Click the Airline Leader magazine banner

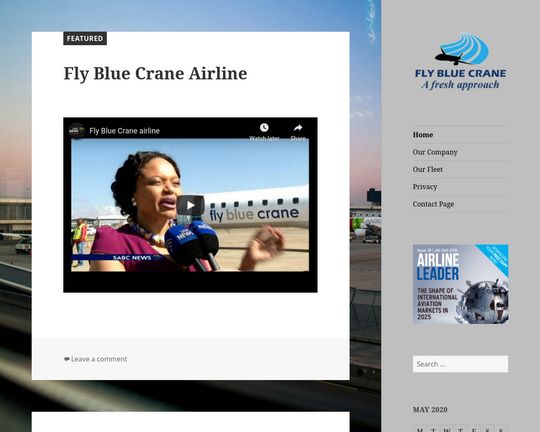tap(460, 284)
